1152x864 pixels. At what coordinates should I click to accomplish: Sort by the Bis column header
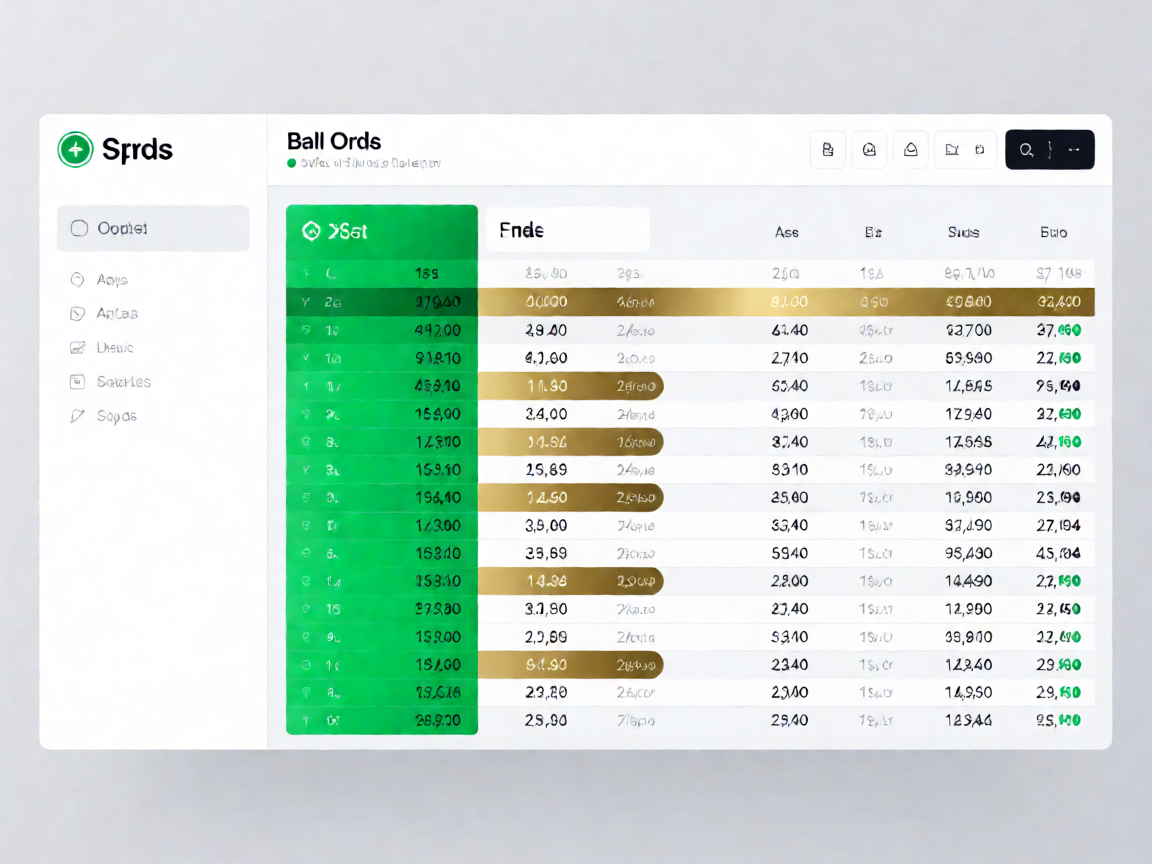pos(873,232)
